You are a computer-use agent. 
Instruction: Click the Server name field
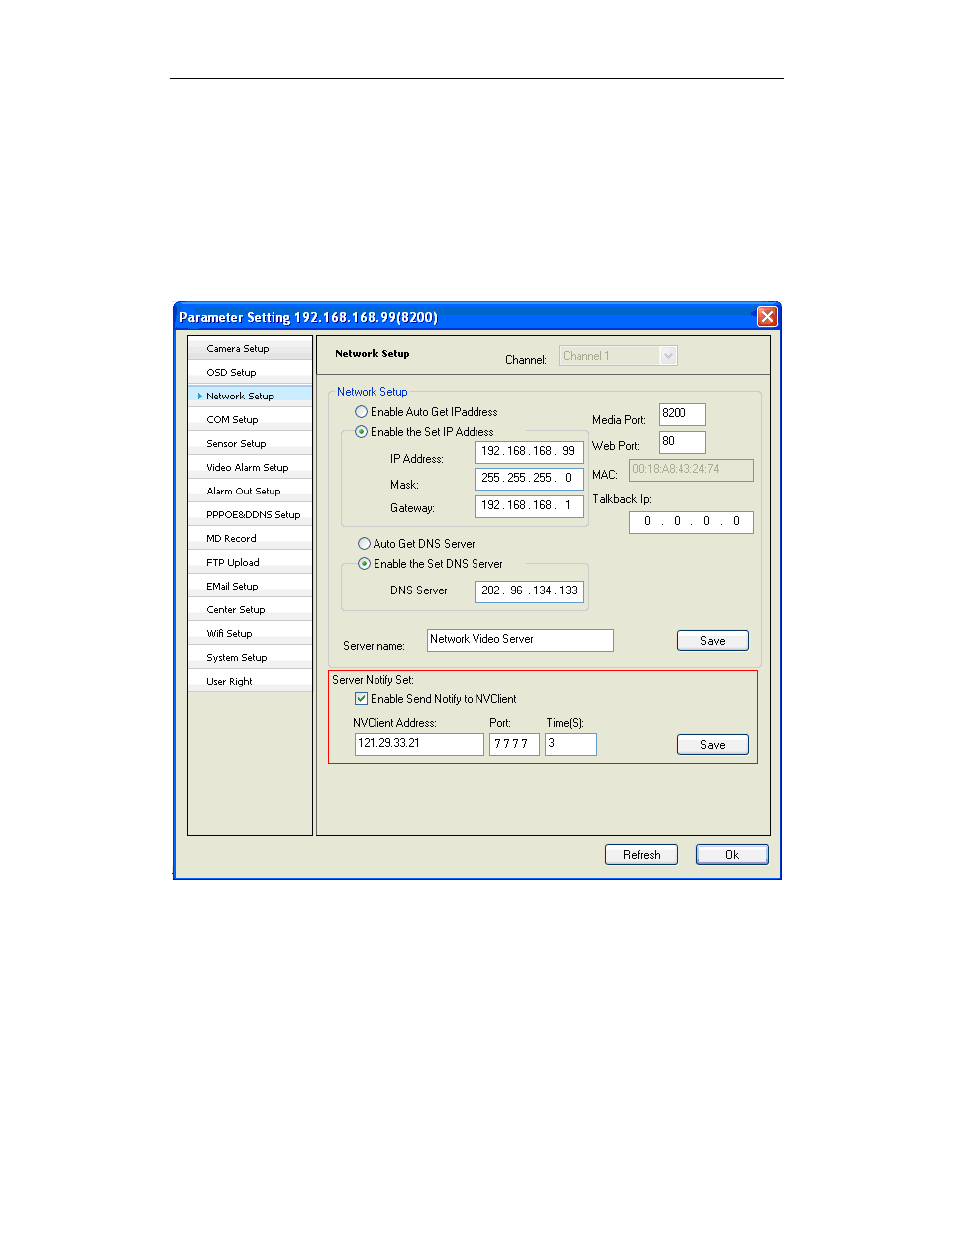click(x=520, y=640)
